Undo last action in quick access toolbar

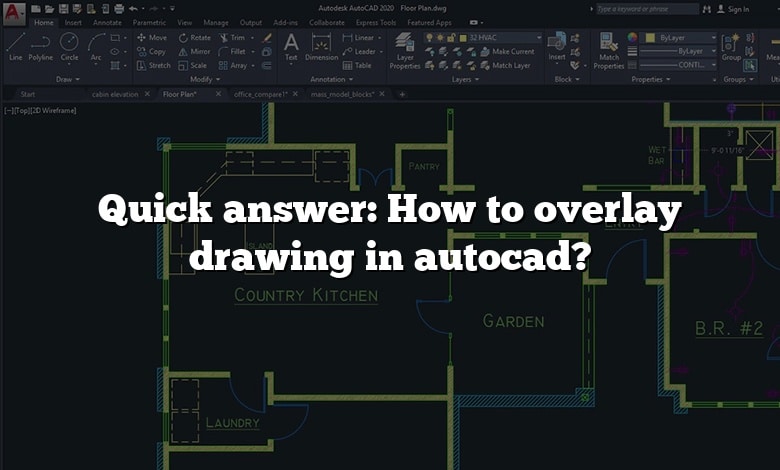point(133,8)
